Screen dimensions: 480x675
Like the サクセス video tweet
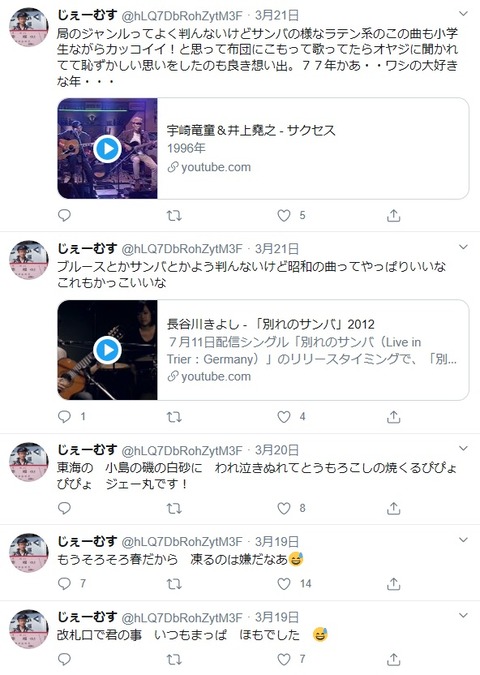point(284,215)
